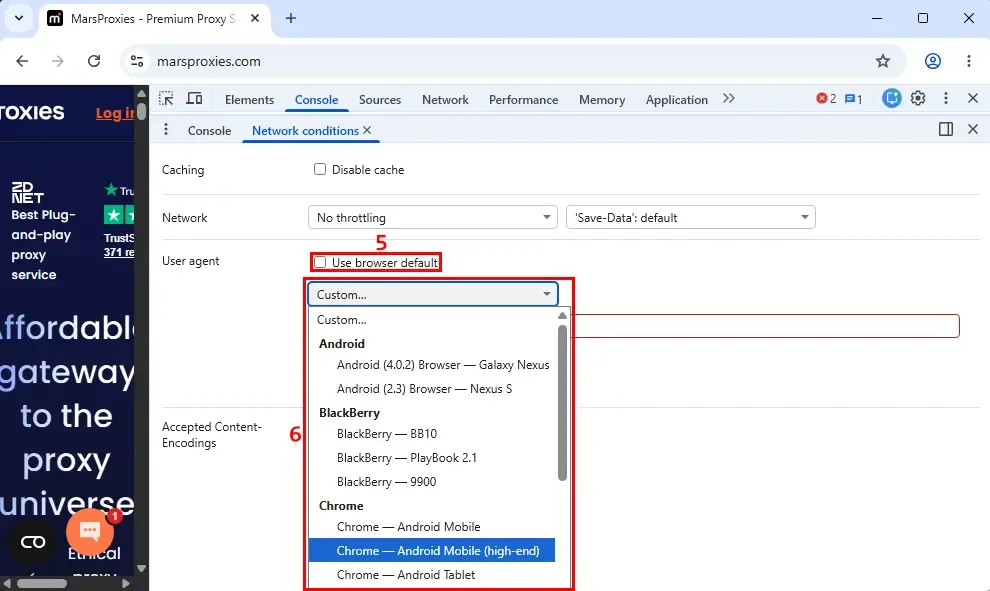Choose Android (4.0.2) Browser — Galaxy Nexus
The width and height of the screenshot is (990, 591).
coord(432,365)
